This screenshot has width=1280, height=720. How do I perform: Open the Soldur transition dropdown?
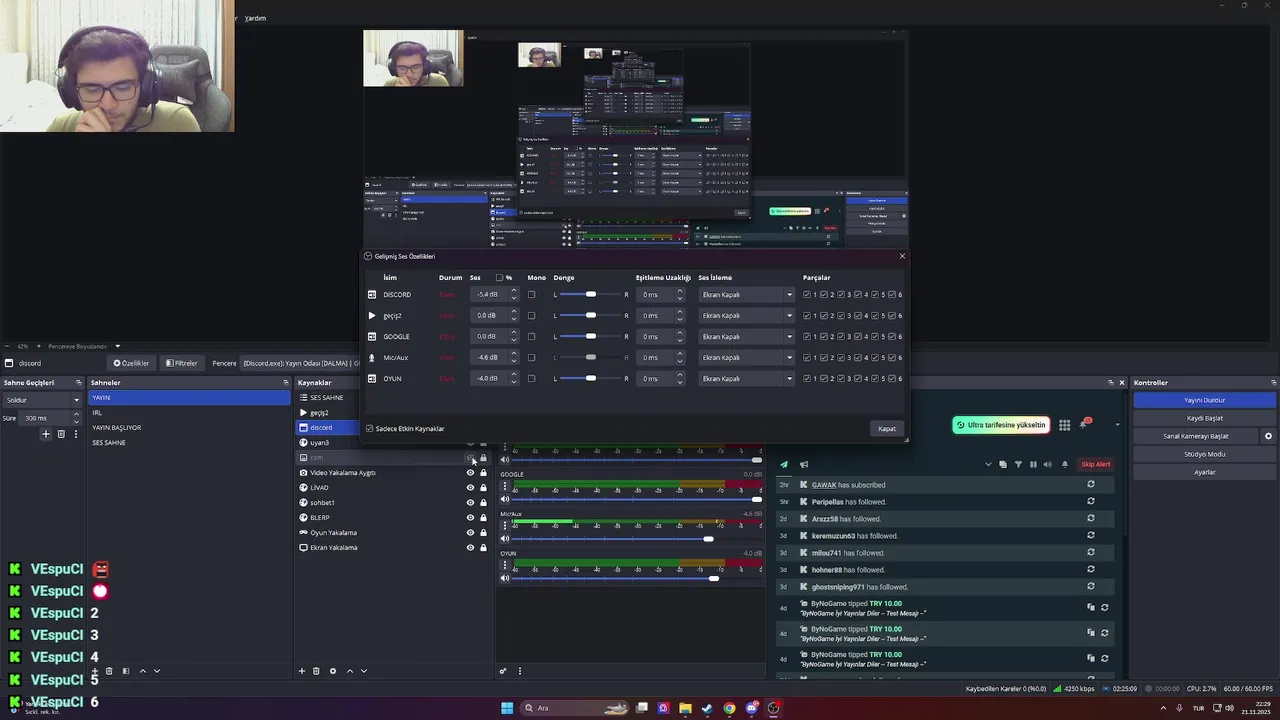pyautogui.click(x=42, y=400)
